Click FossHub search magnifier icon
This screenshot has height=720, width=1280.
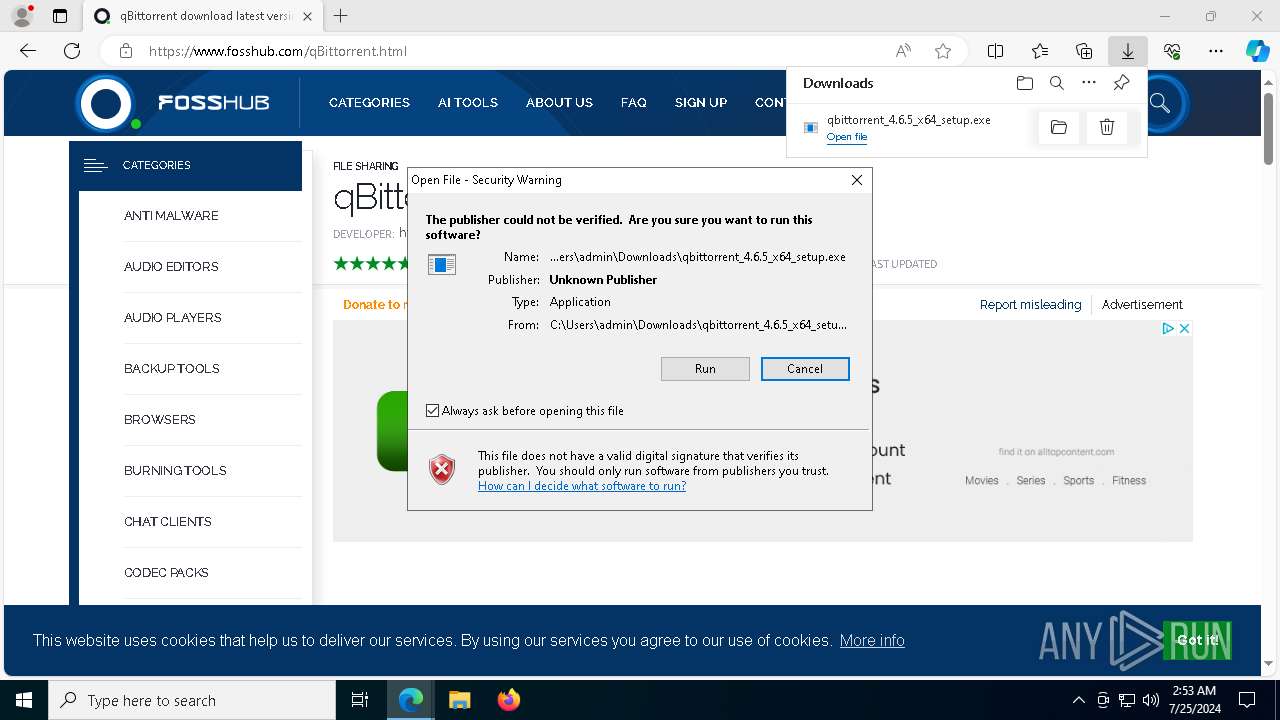click(1160, 103)
